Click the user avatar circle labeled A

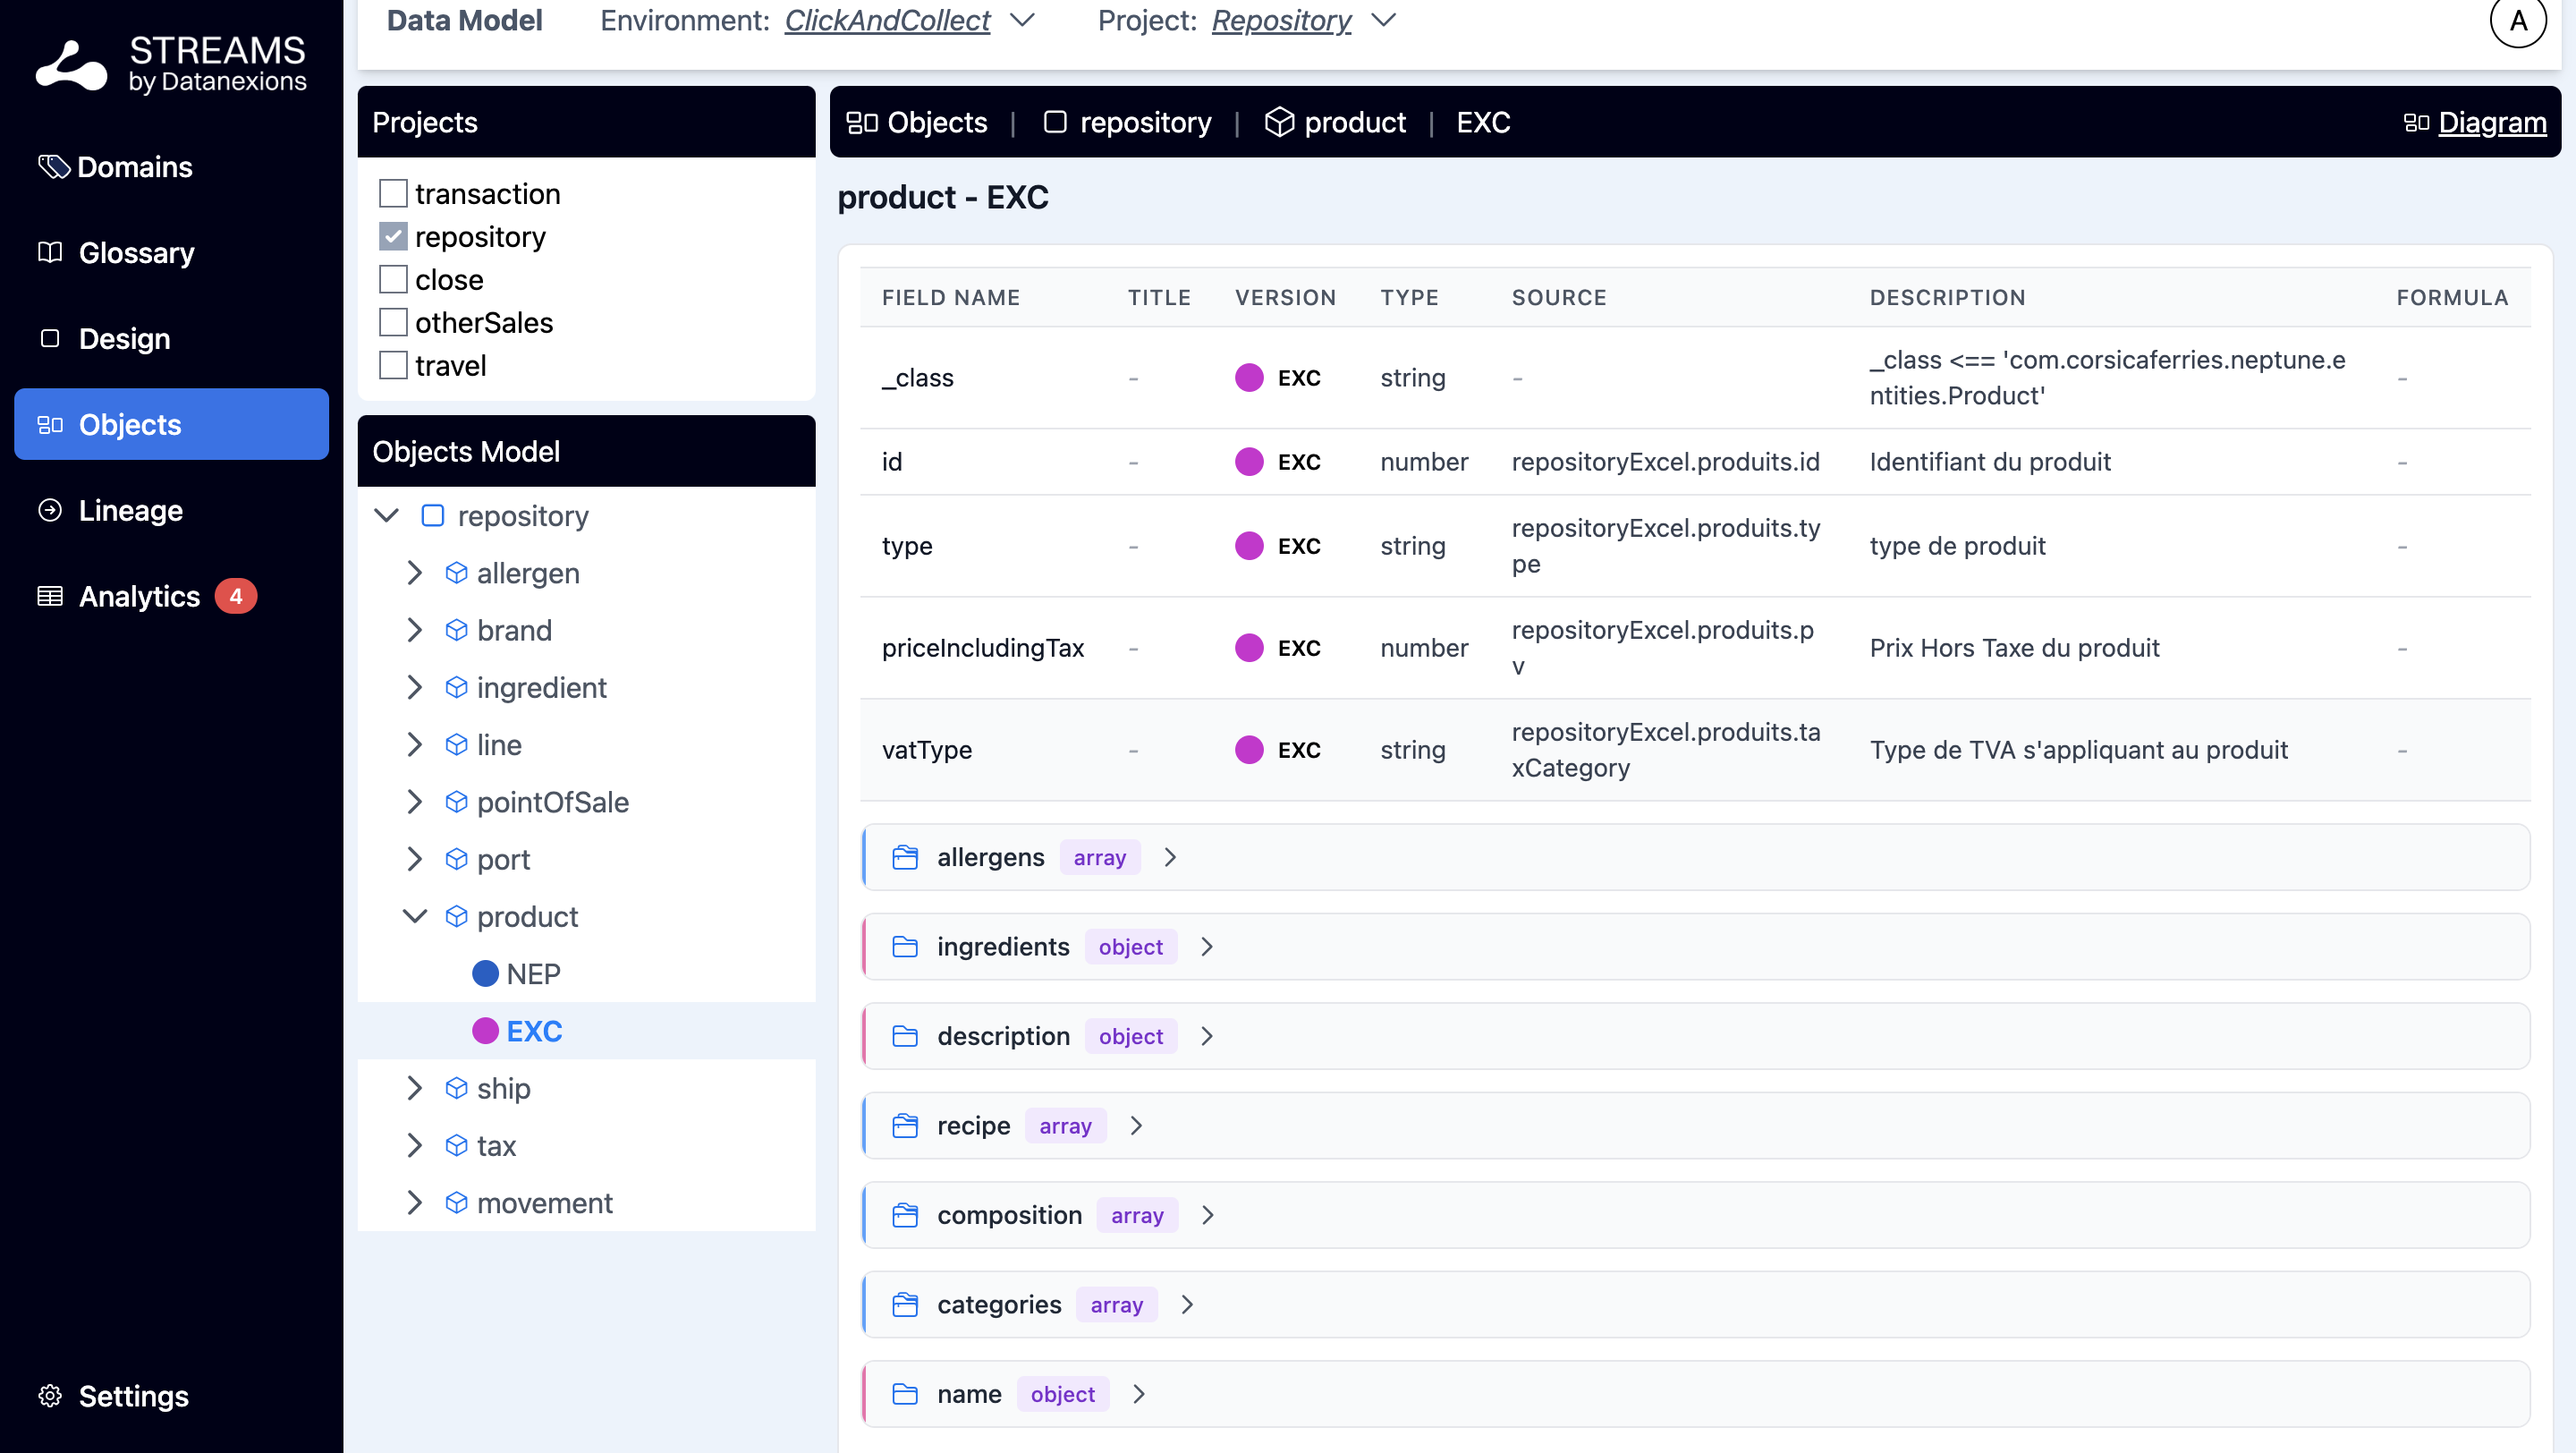[x=2517, y=21]
